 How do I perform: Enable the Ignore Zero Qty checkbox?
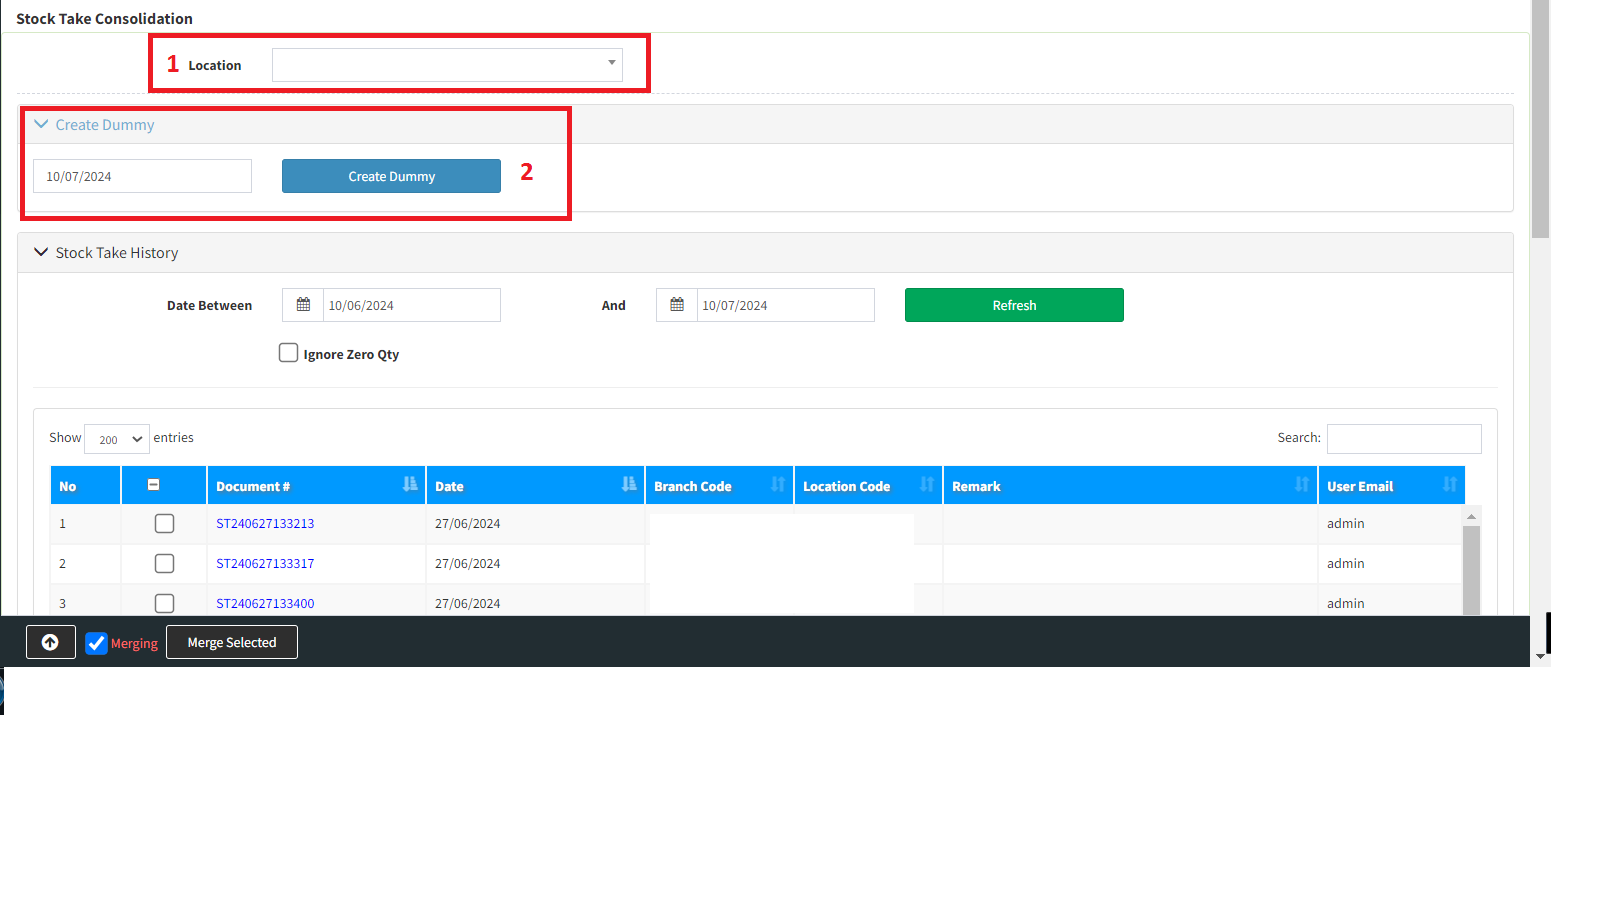(x=288, y=353)
